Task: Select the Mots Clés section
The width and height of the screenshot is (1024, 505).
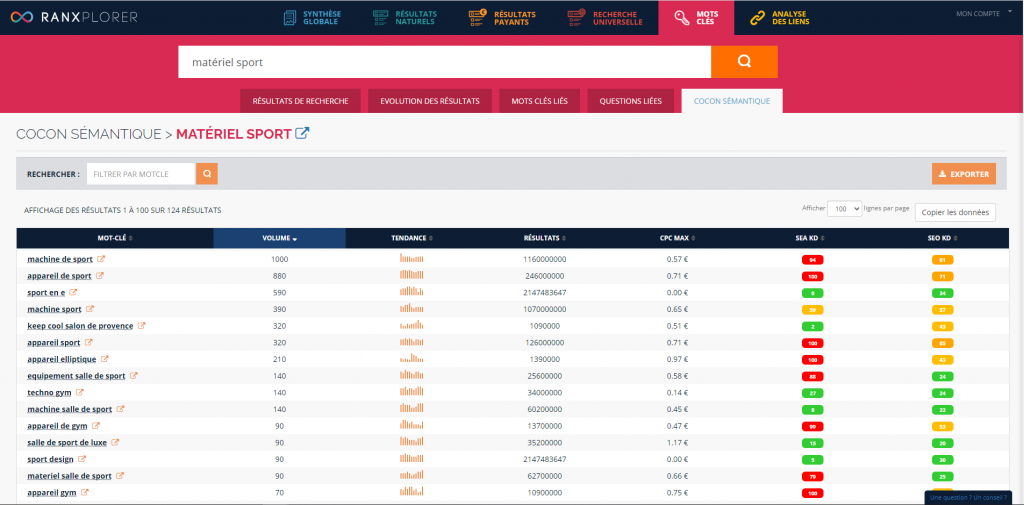Action: pos(696,17)
